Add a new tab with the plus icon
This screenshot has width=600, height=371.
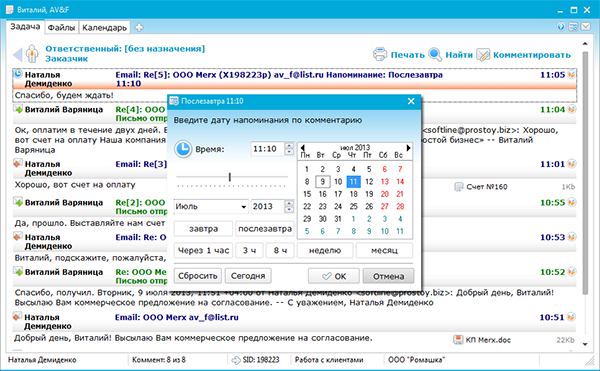pos(139,27)
